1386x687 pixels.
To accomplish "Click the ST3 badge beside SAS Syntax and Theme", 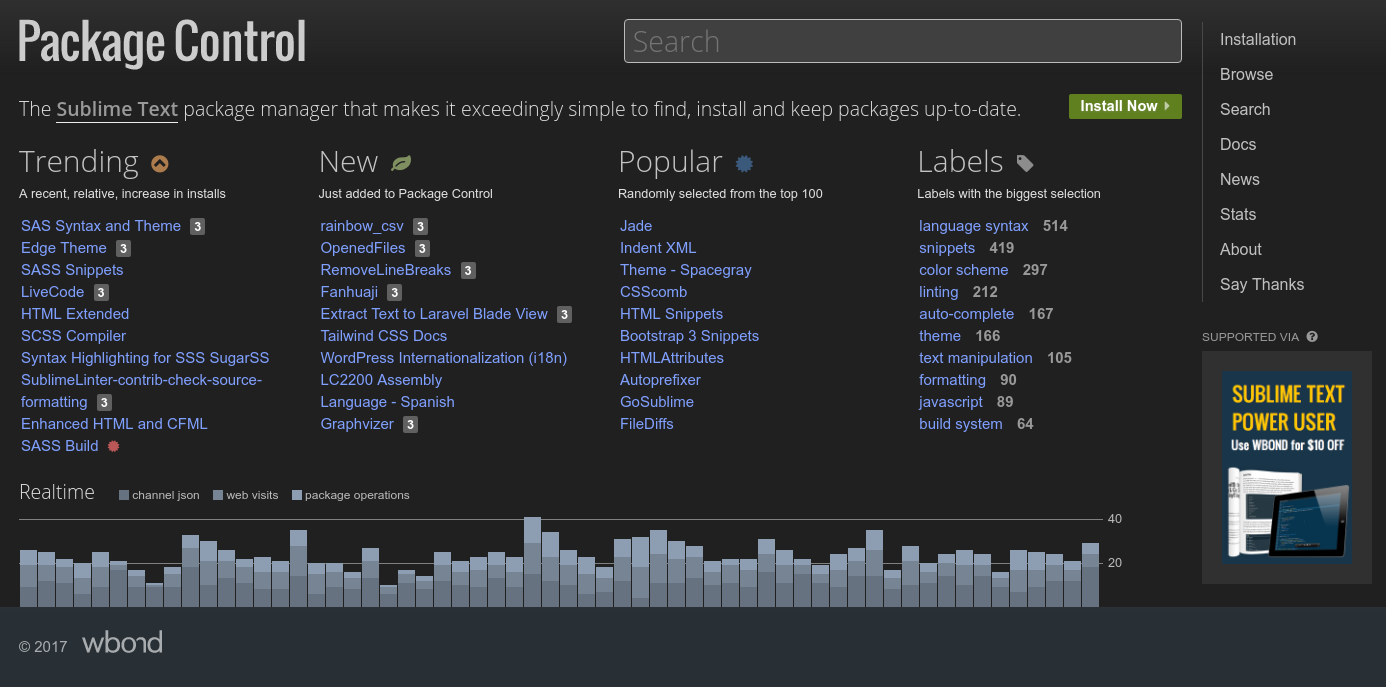I will [x=198, y=227].
